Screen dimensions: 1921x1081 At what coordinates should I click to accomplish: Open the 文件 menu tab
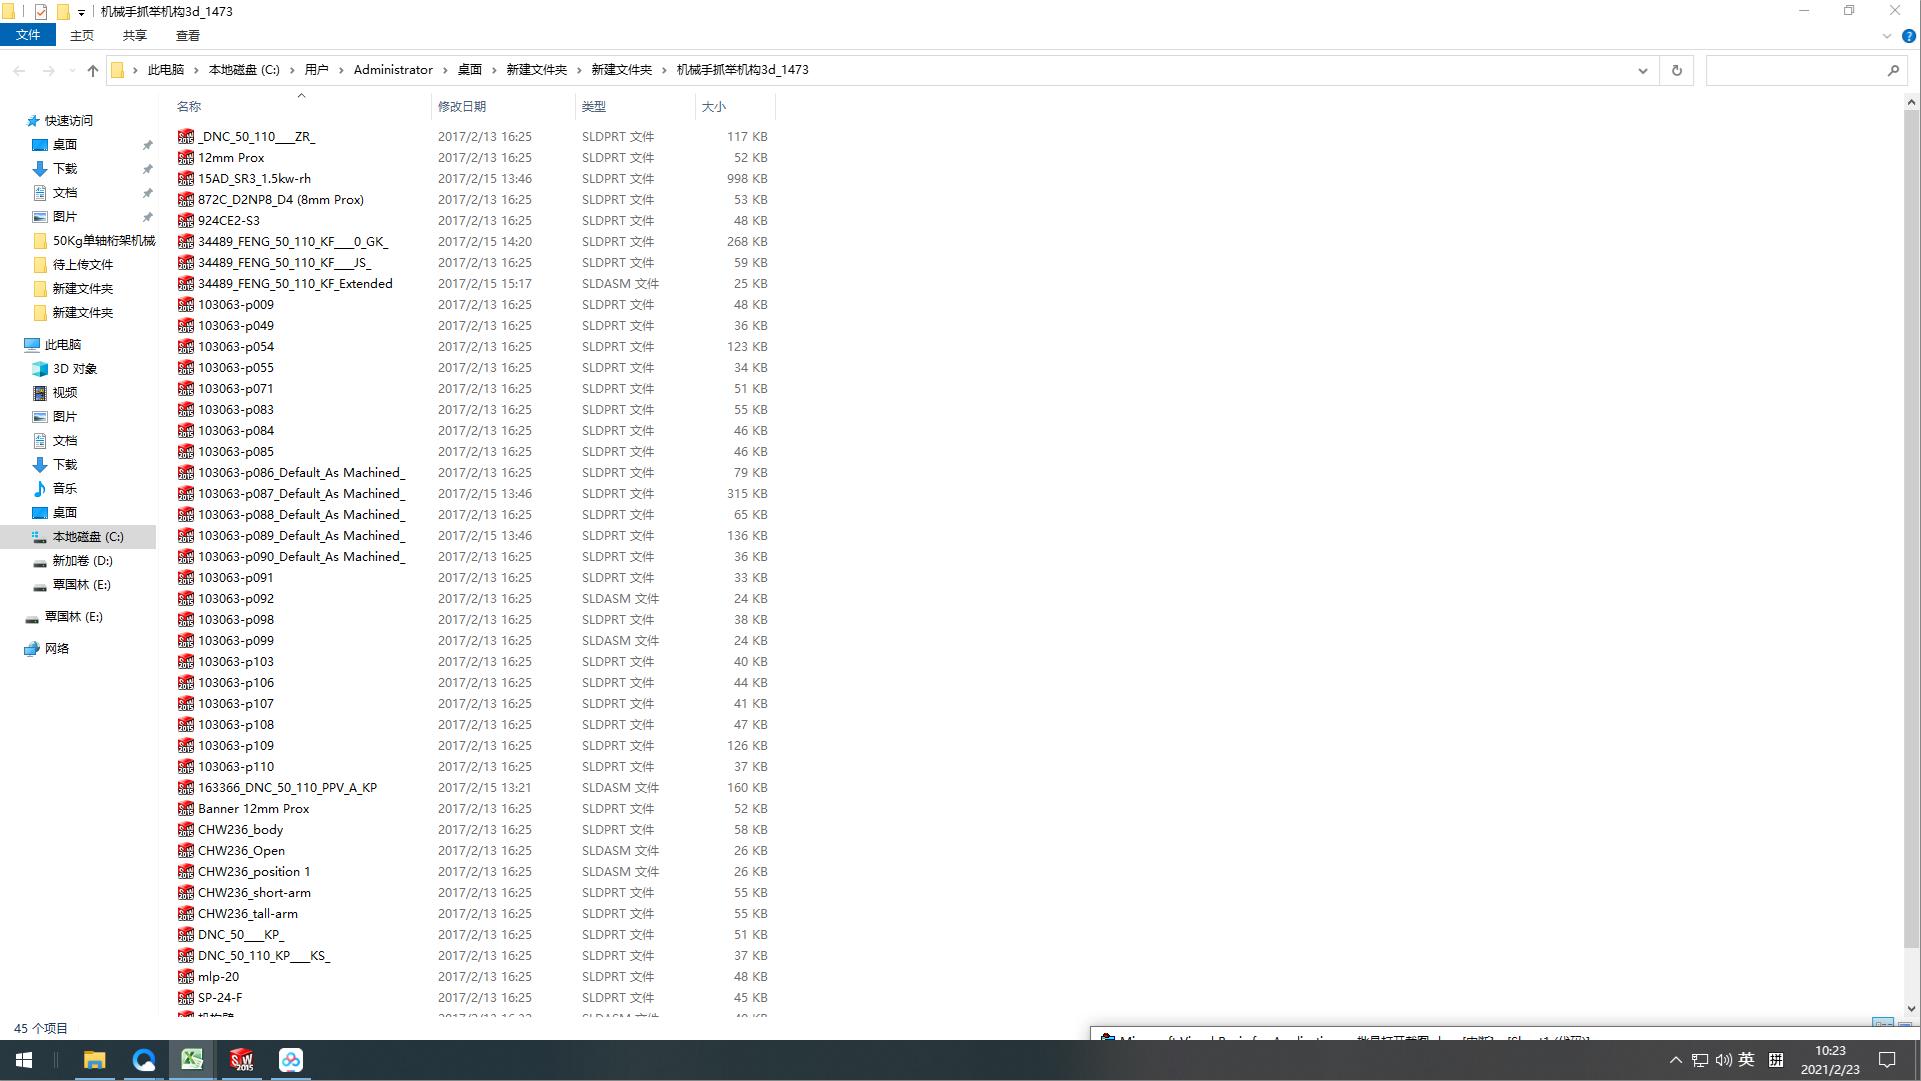(28, 35)
